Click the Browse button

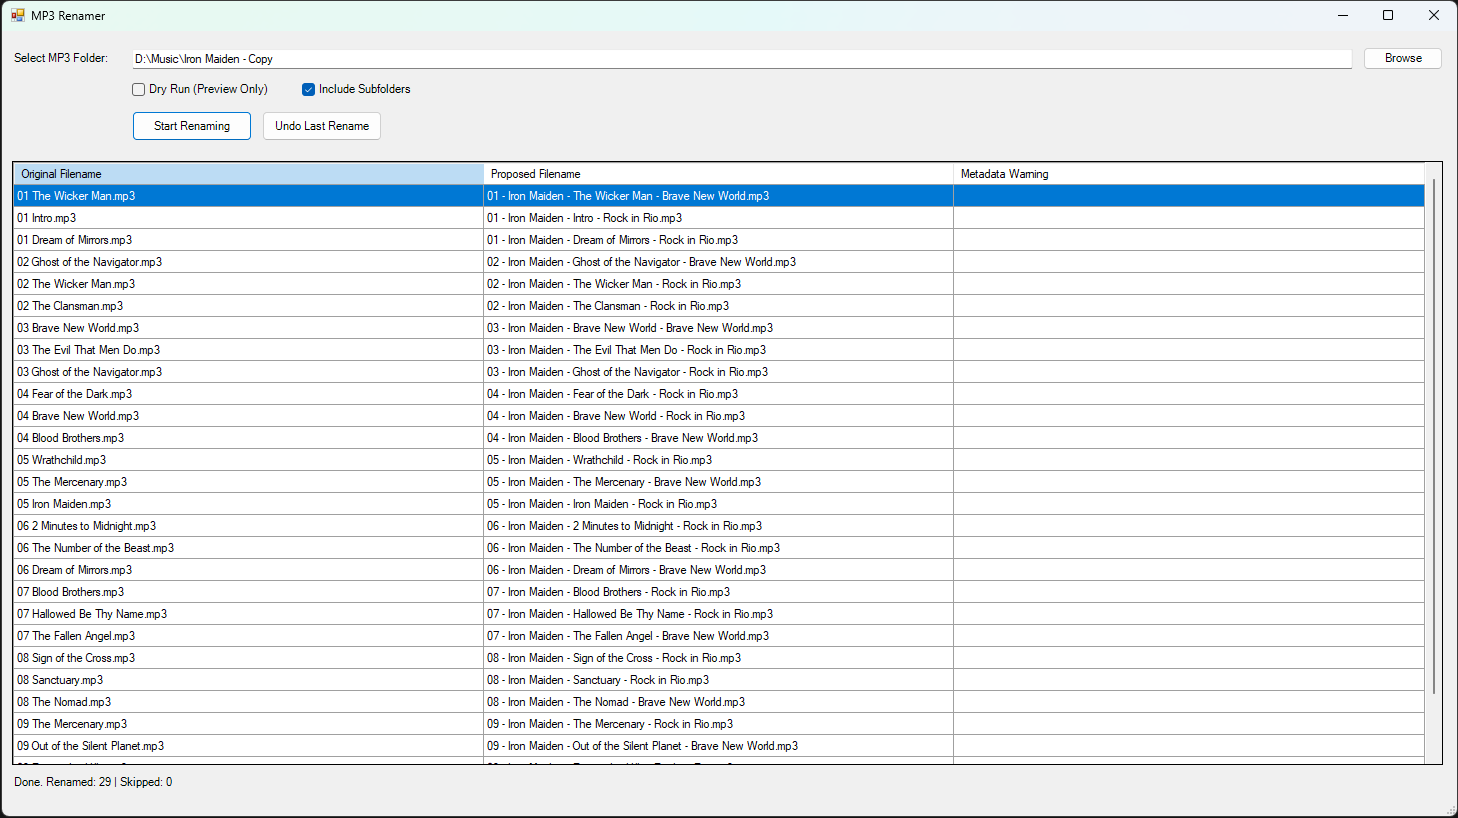coord(1403,58)
